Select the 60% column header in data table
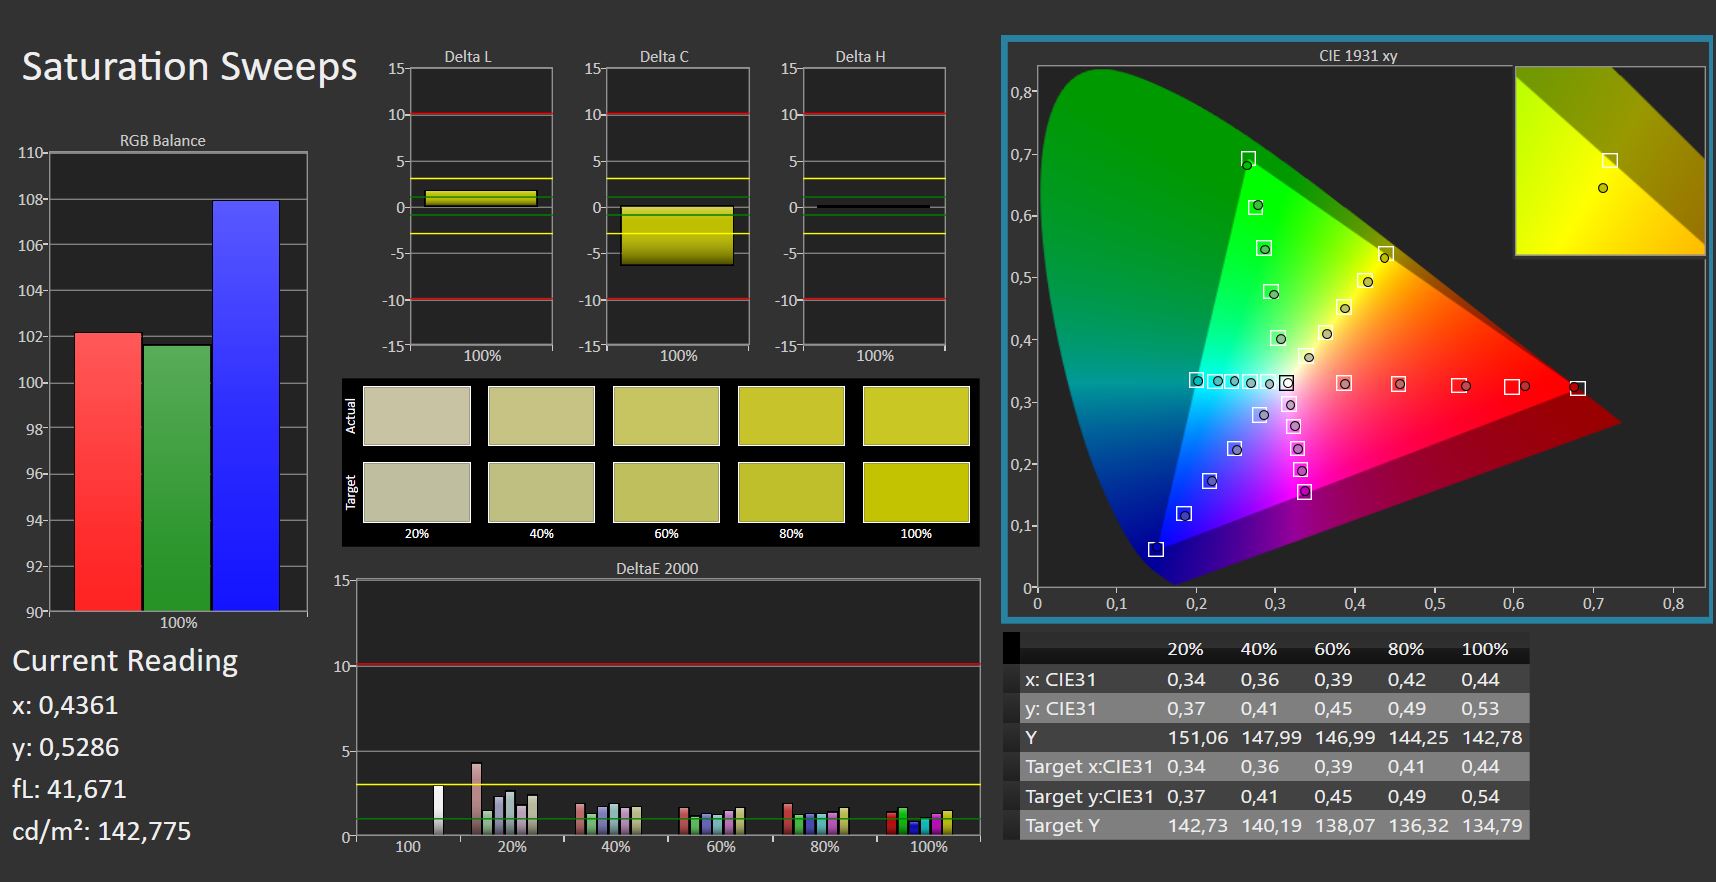Image resolution: width=1716 pixels, height=882 pixels. [x=1332, y=649]
